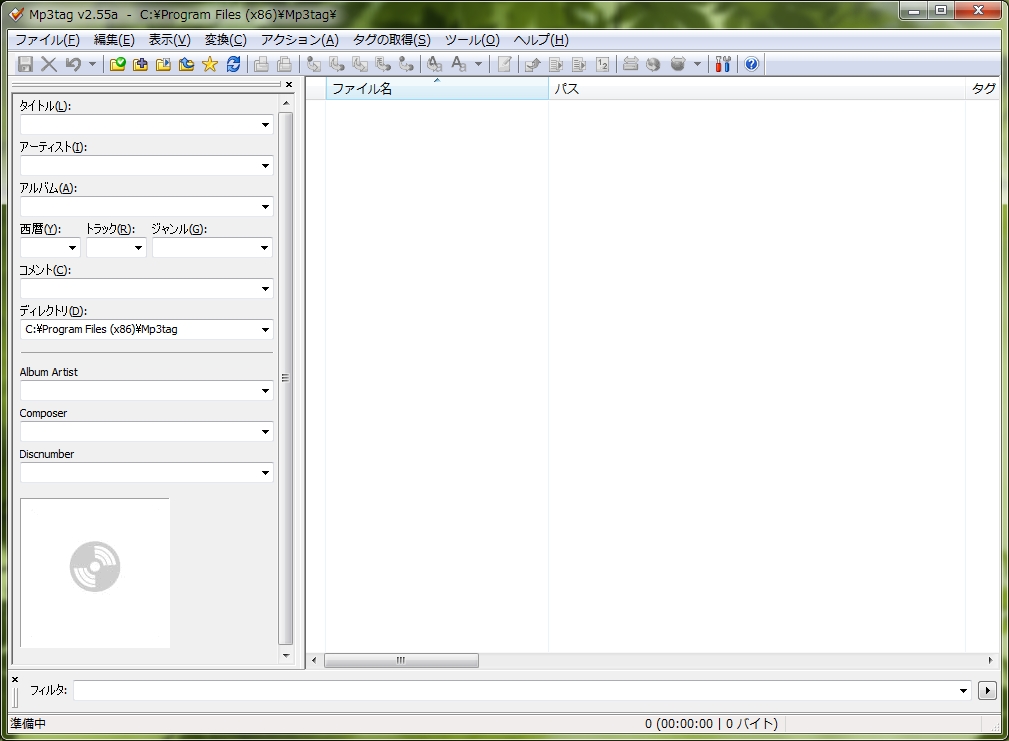
Task: Click the empty album cover art thumbnail
Action: (x=95, y=572)
